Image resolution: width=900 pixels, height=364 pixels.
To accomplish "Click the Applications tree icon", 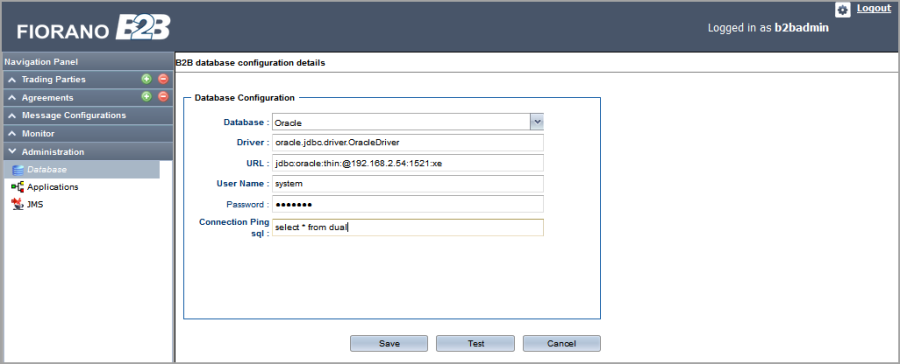I will pyautogui.click(x=18, y=187).
